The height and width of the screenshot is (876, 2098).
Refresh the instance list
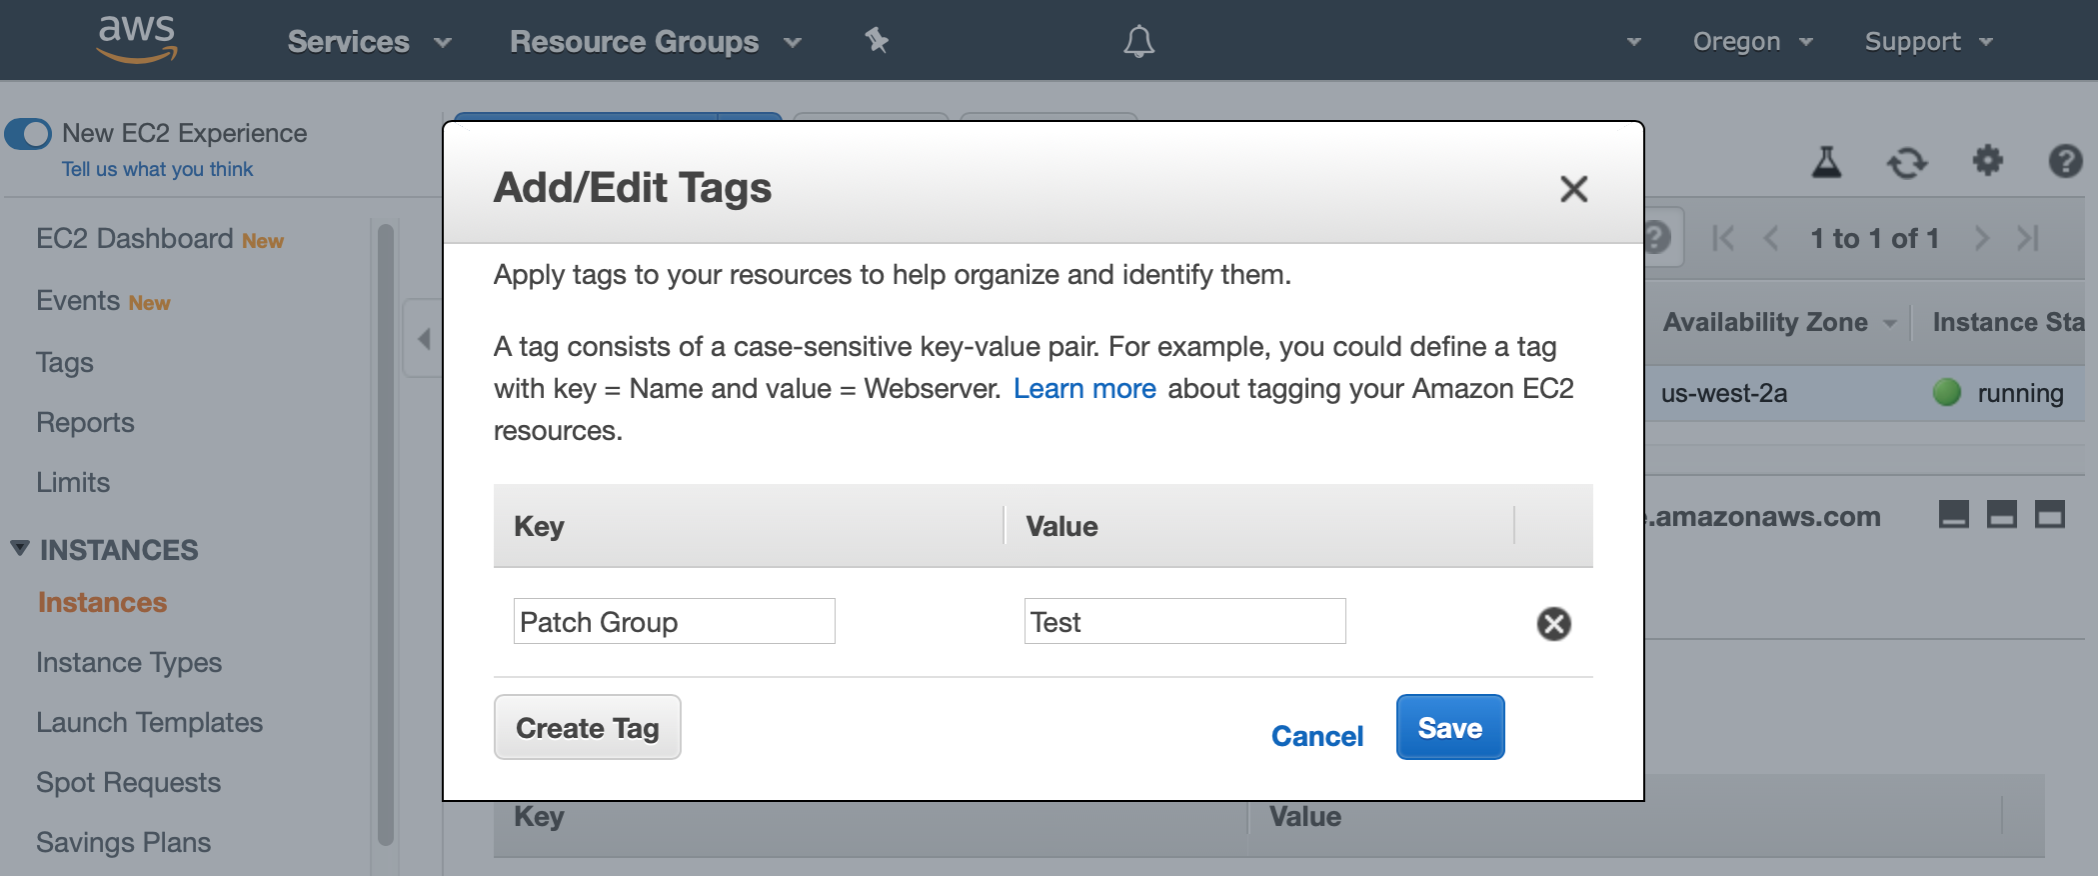pos(1907,161)
